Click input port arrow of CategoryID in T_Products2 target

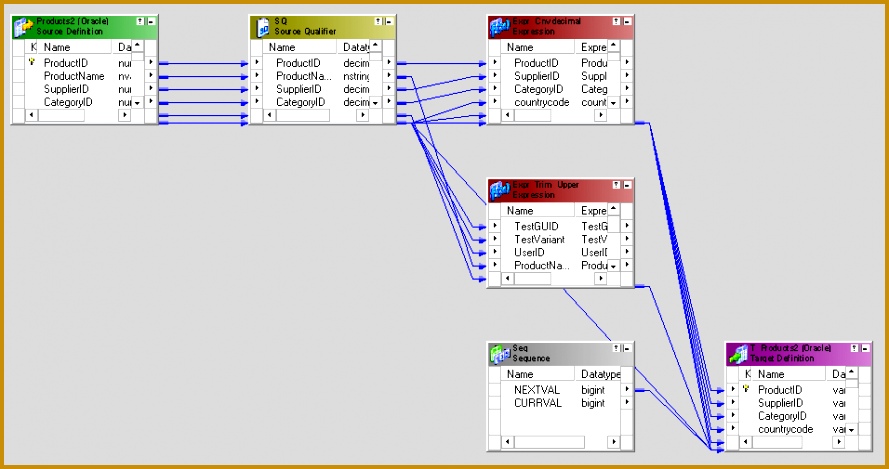coord(733,415)
